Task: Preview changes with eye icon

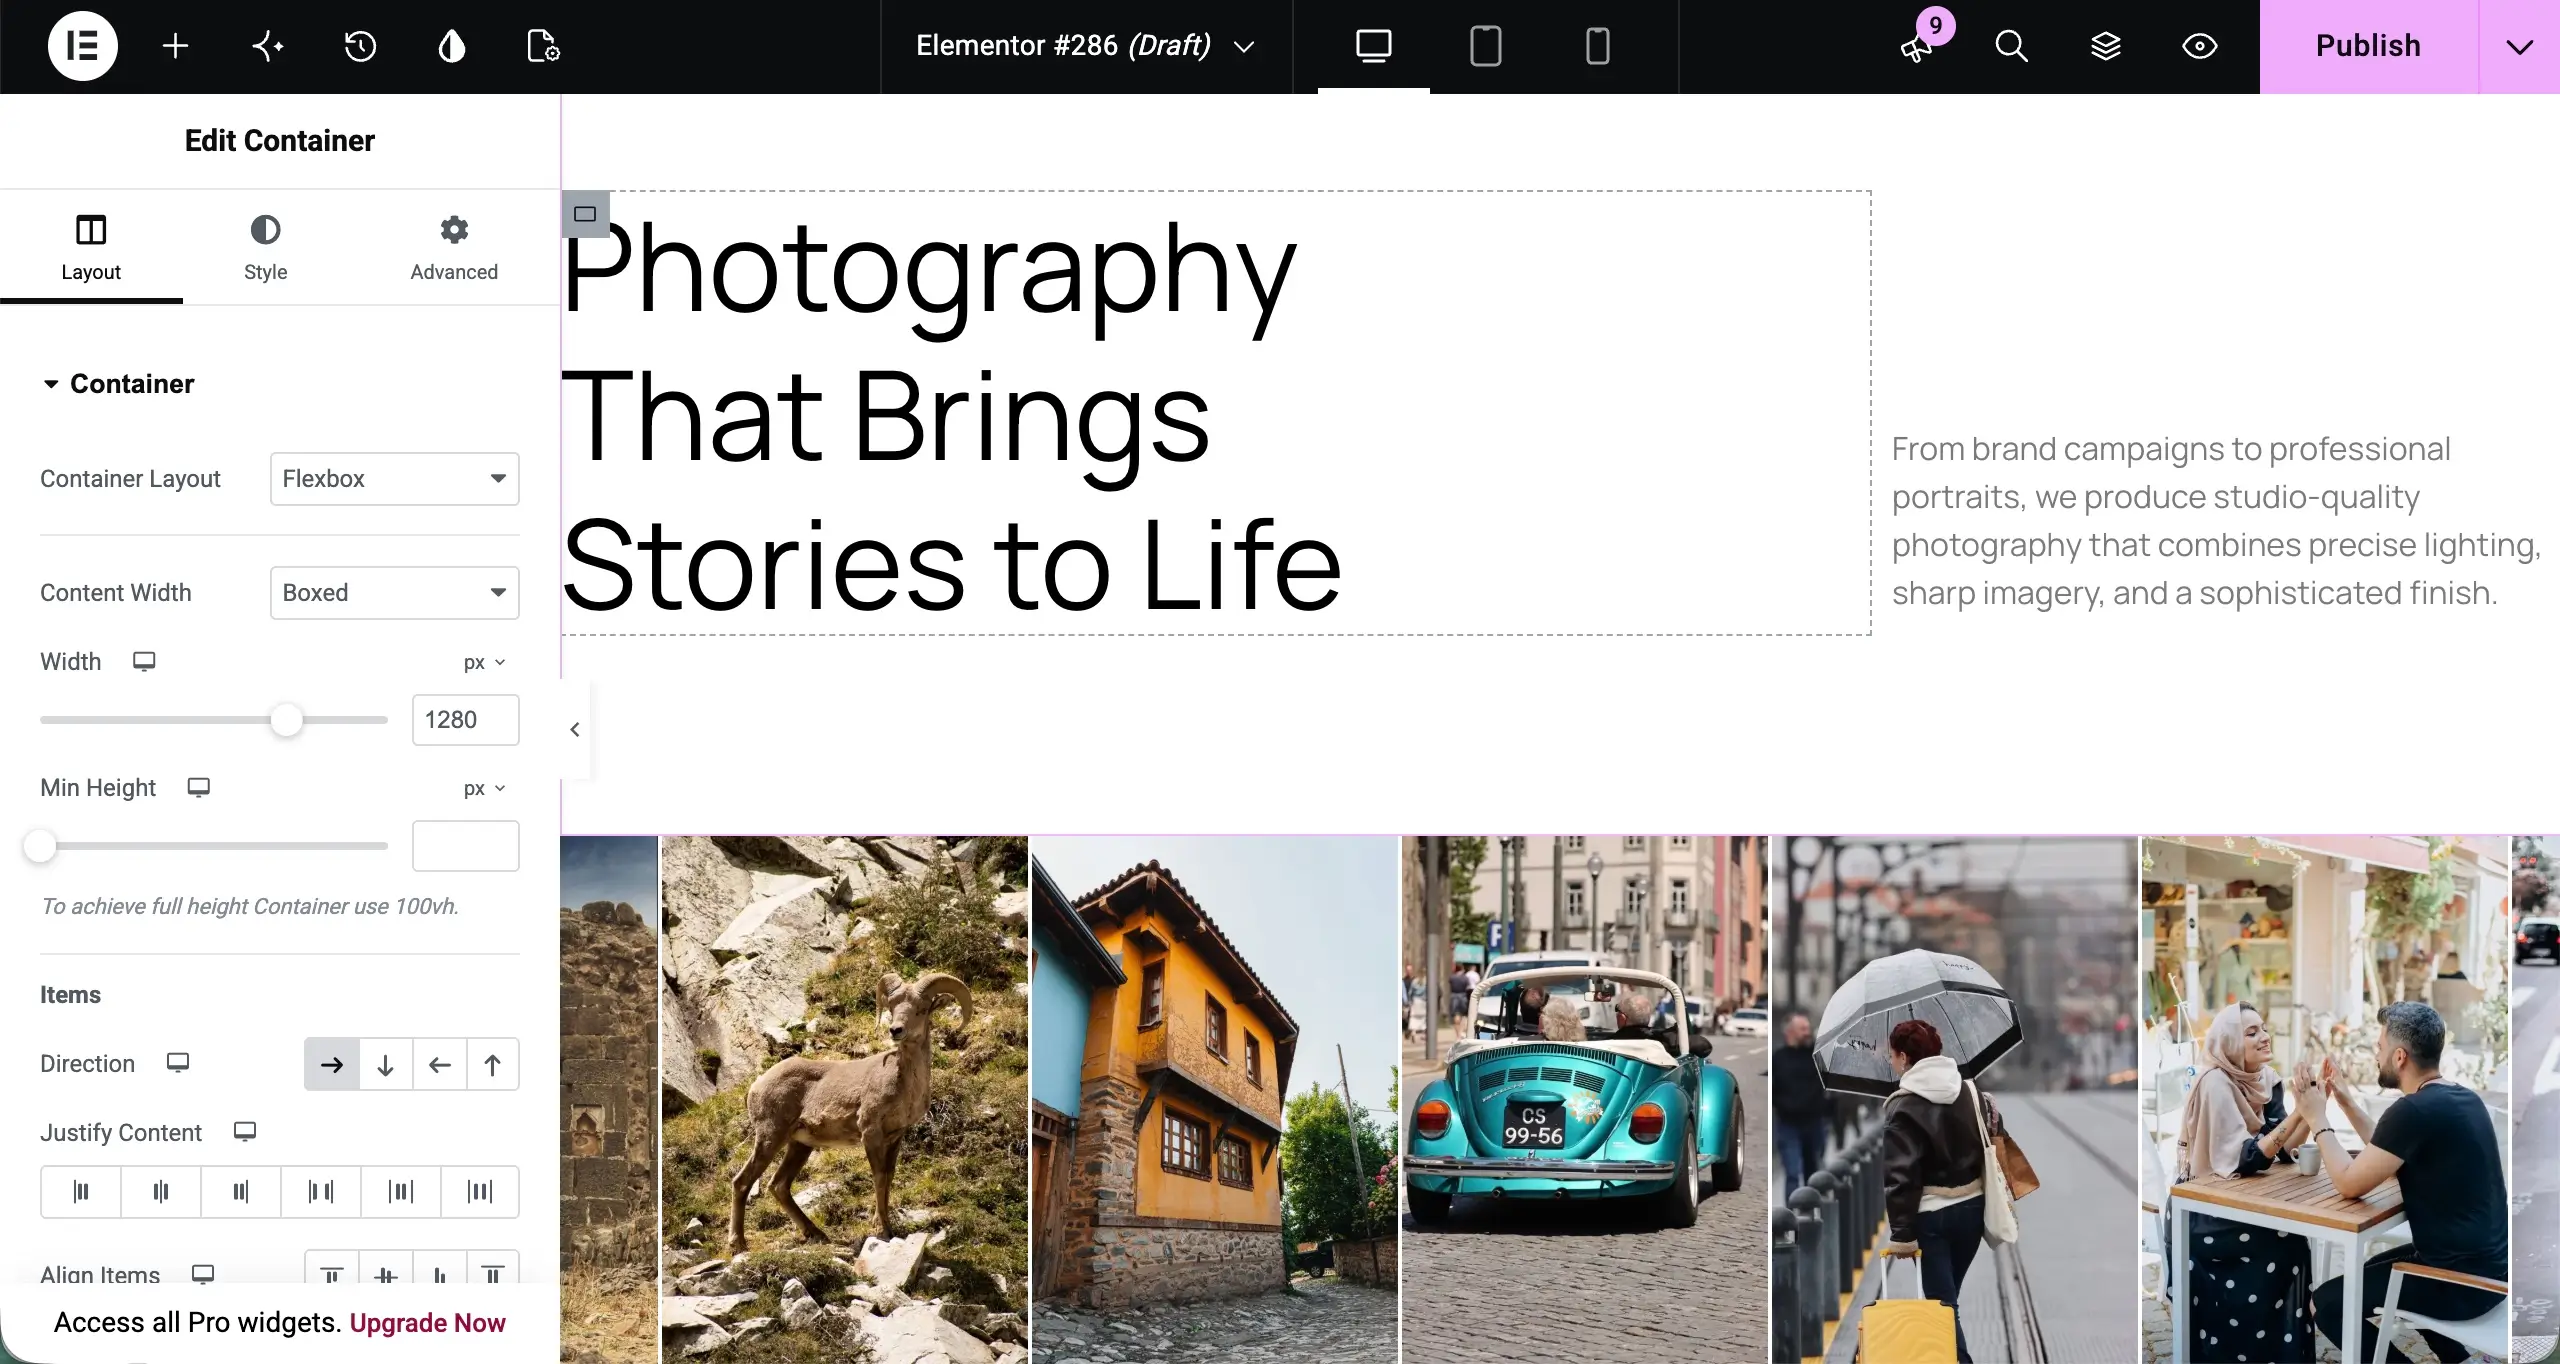Action: pyautogui.click(x=2199, y=46)
